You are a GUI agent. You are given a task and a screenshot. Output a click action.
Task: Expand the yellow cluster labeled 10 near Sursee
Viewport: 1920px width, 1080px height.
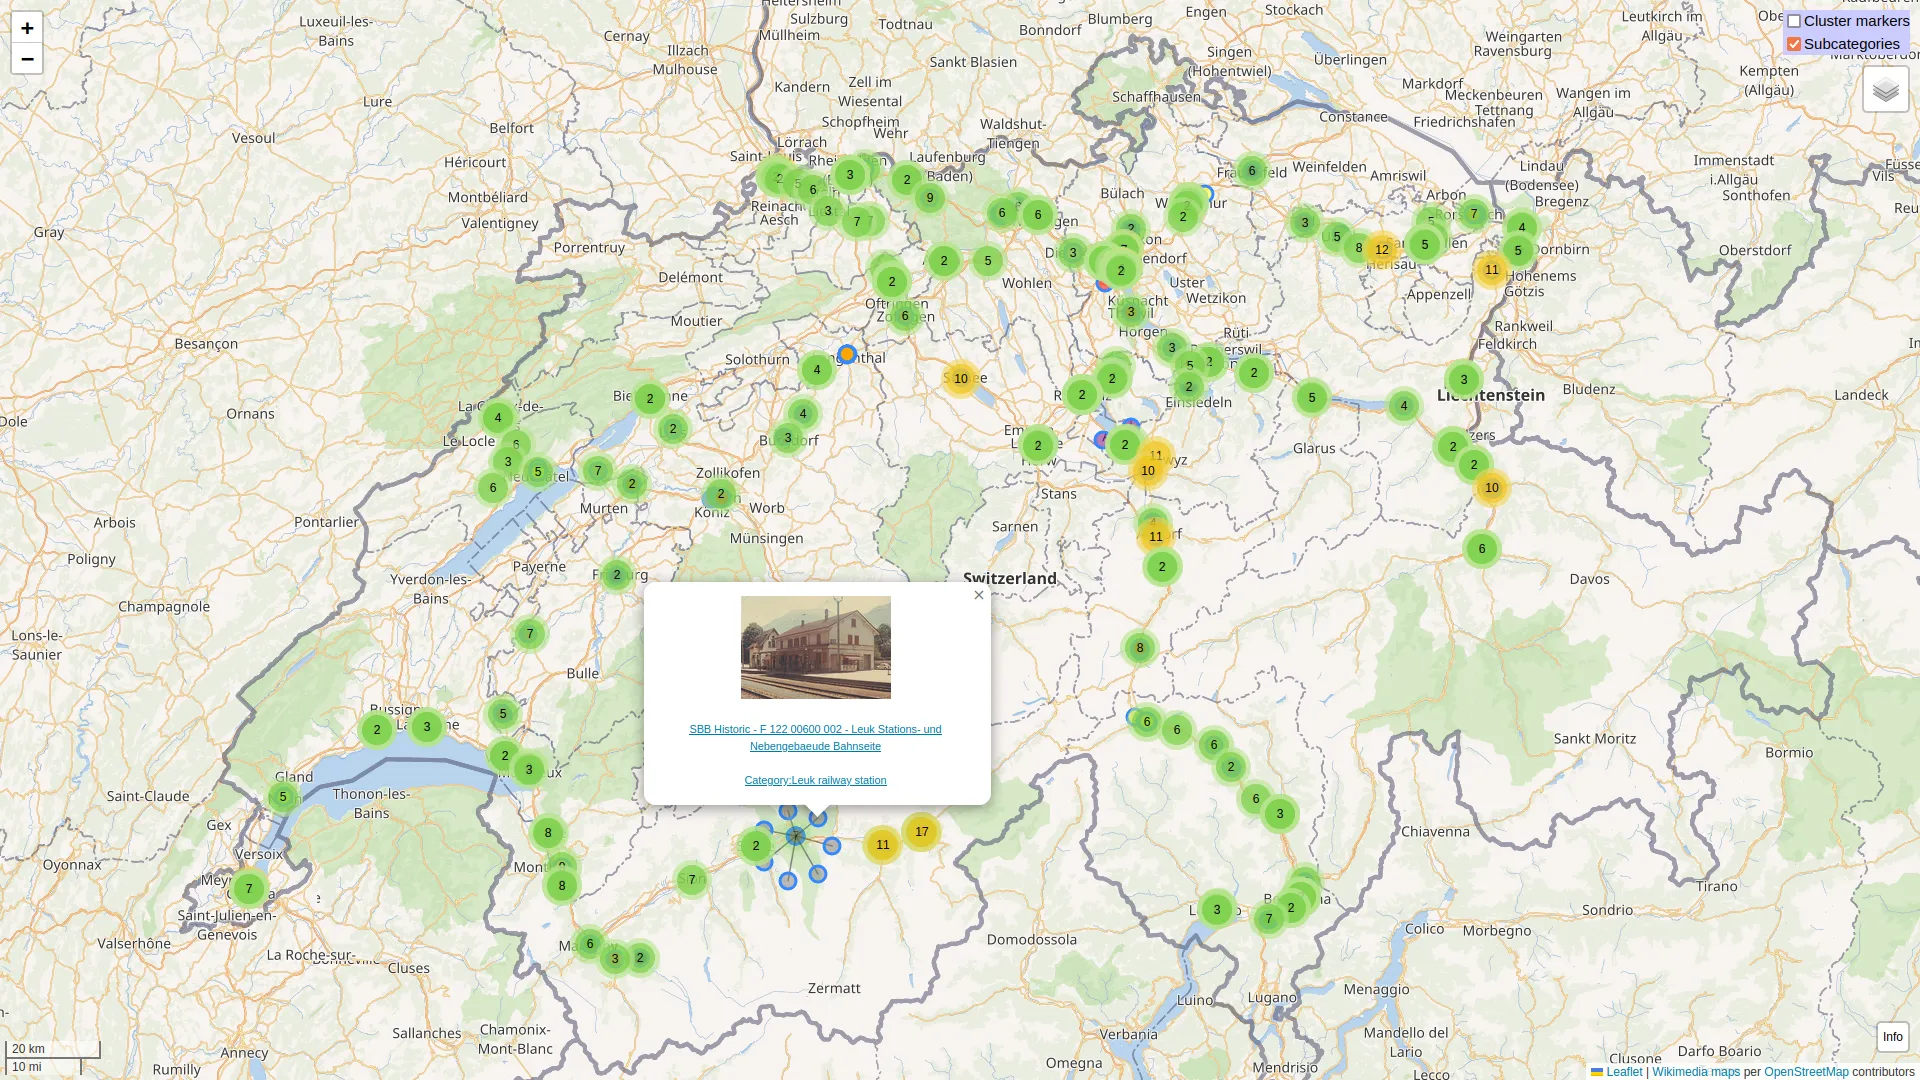[960, 379]
